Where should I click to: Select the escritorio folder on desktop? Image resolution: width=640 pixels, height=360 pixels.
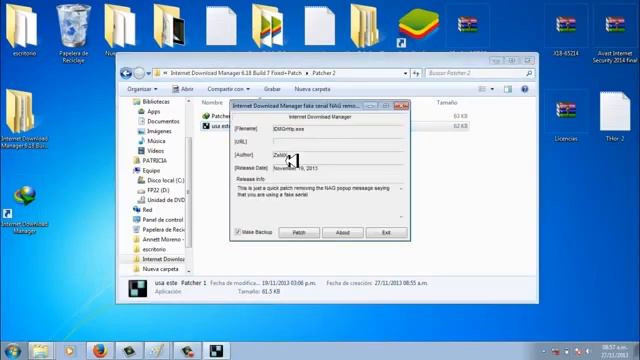24,30
